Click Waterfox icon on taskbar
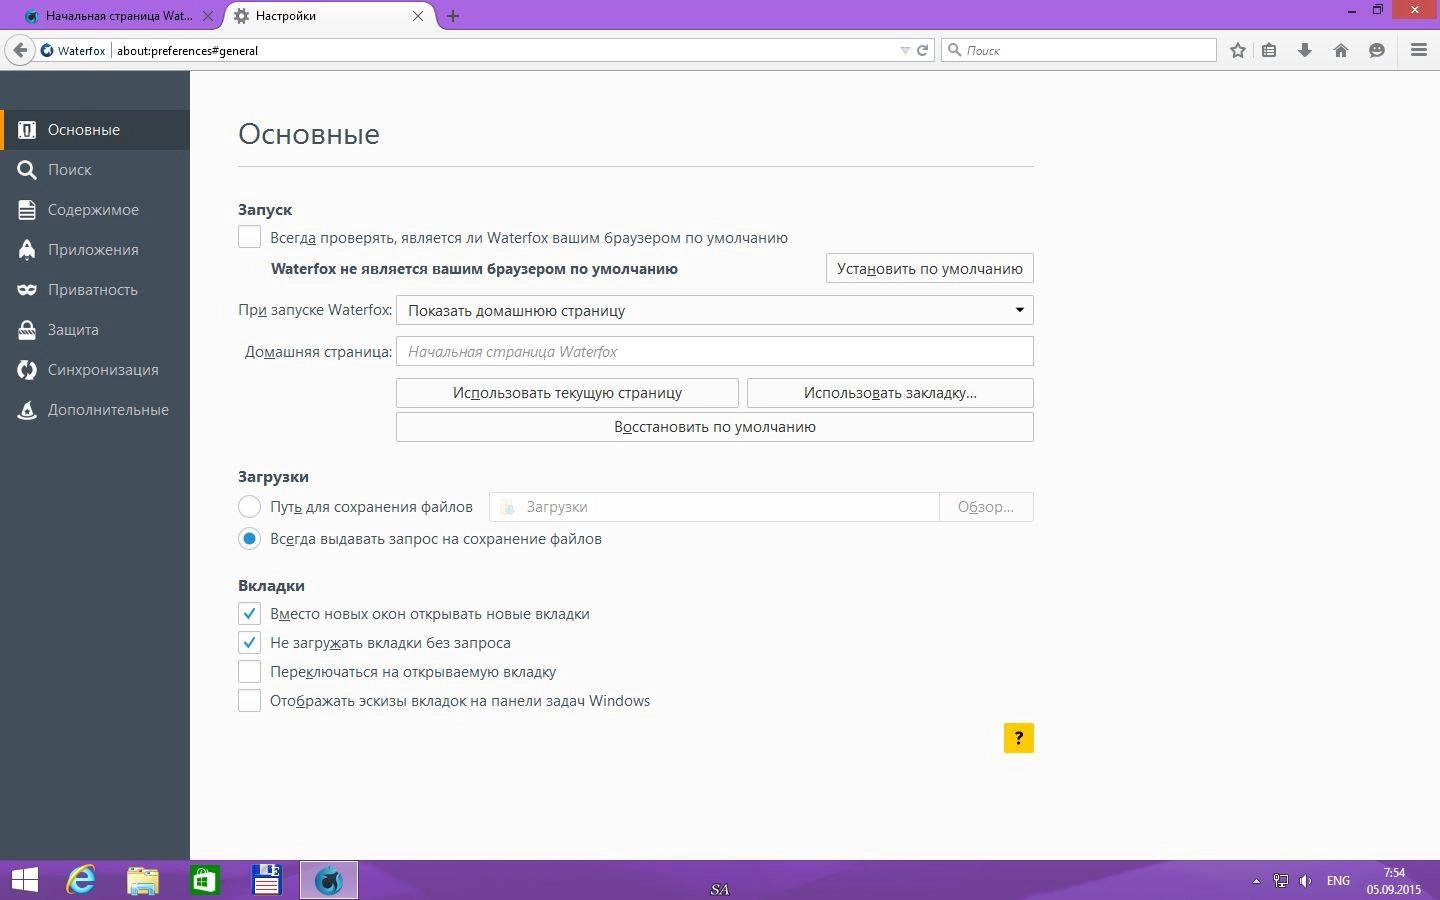This screenshot has height=900, width=1440. point(329,880)
